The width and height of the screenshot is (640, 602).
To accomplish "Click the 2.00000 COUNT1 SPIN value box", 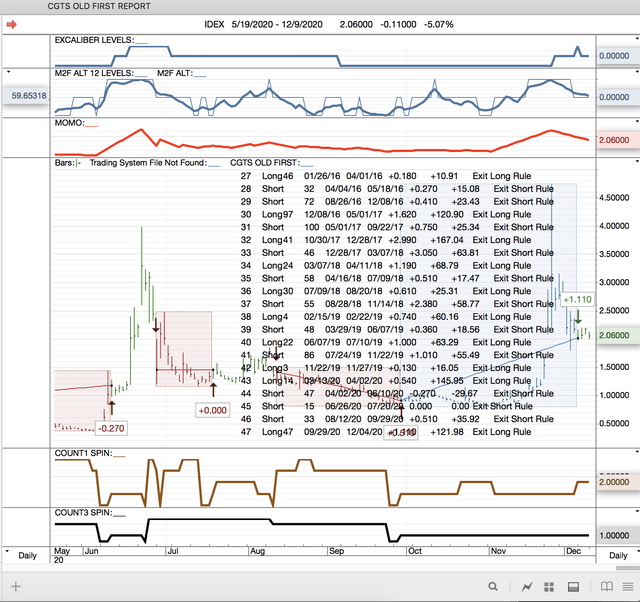I will click(618, 482).
